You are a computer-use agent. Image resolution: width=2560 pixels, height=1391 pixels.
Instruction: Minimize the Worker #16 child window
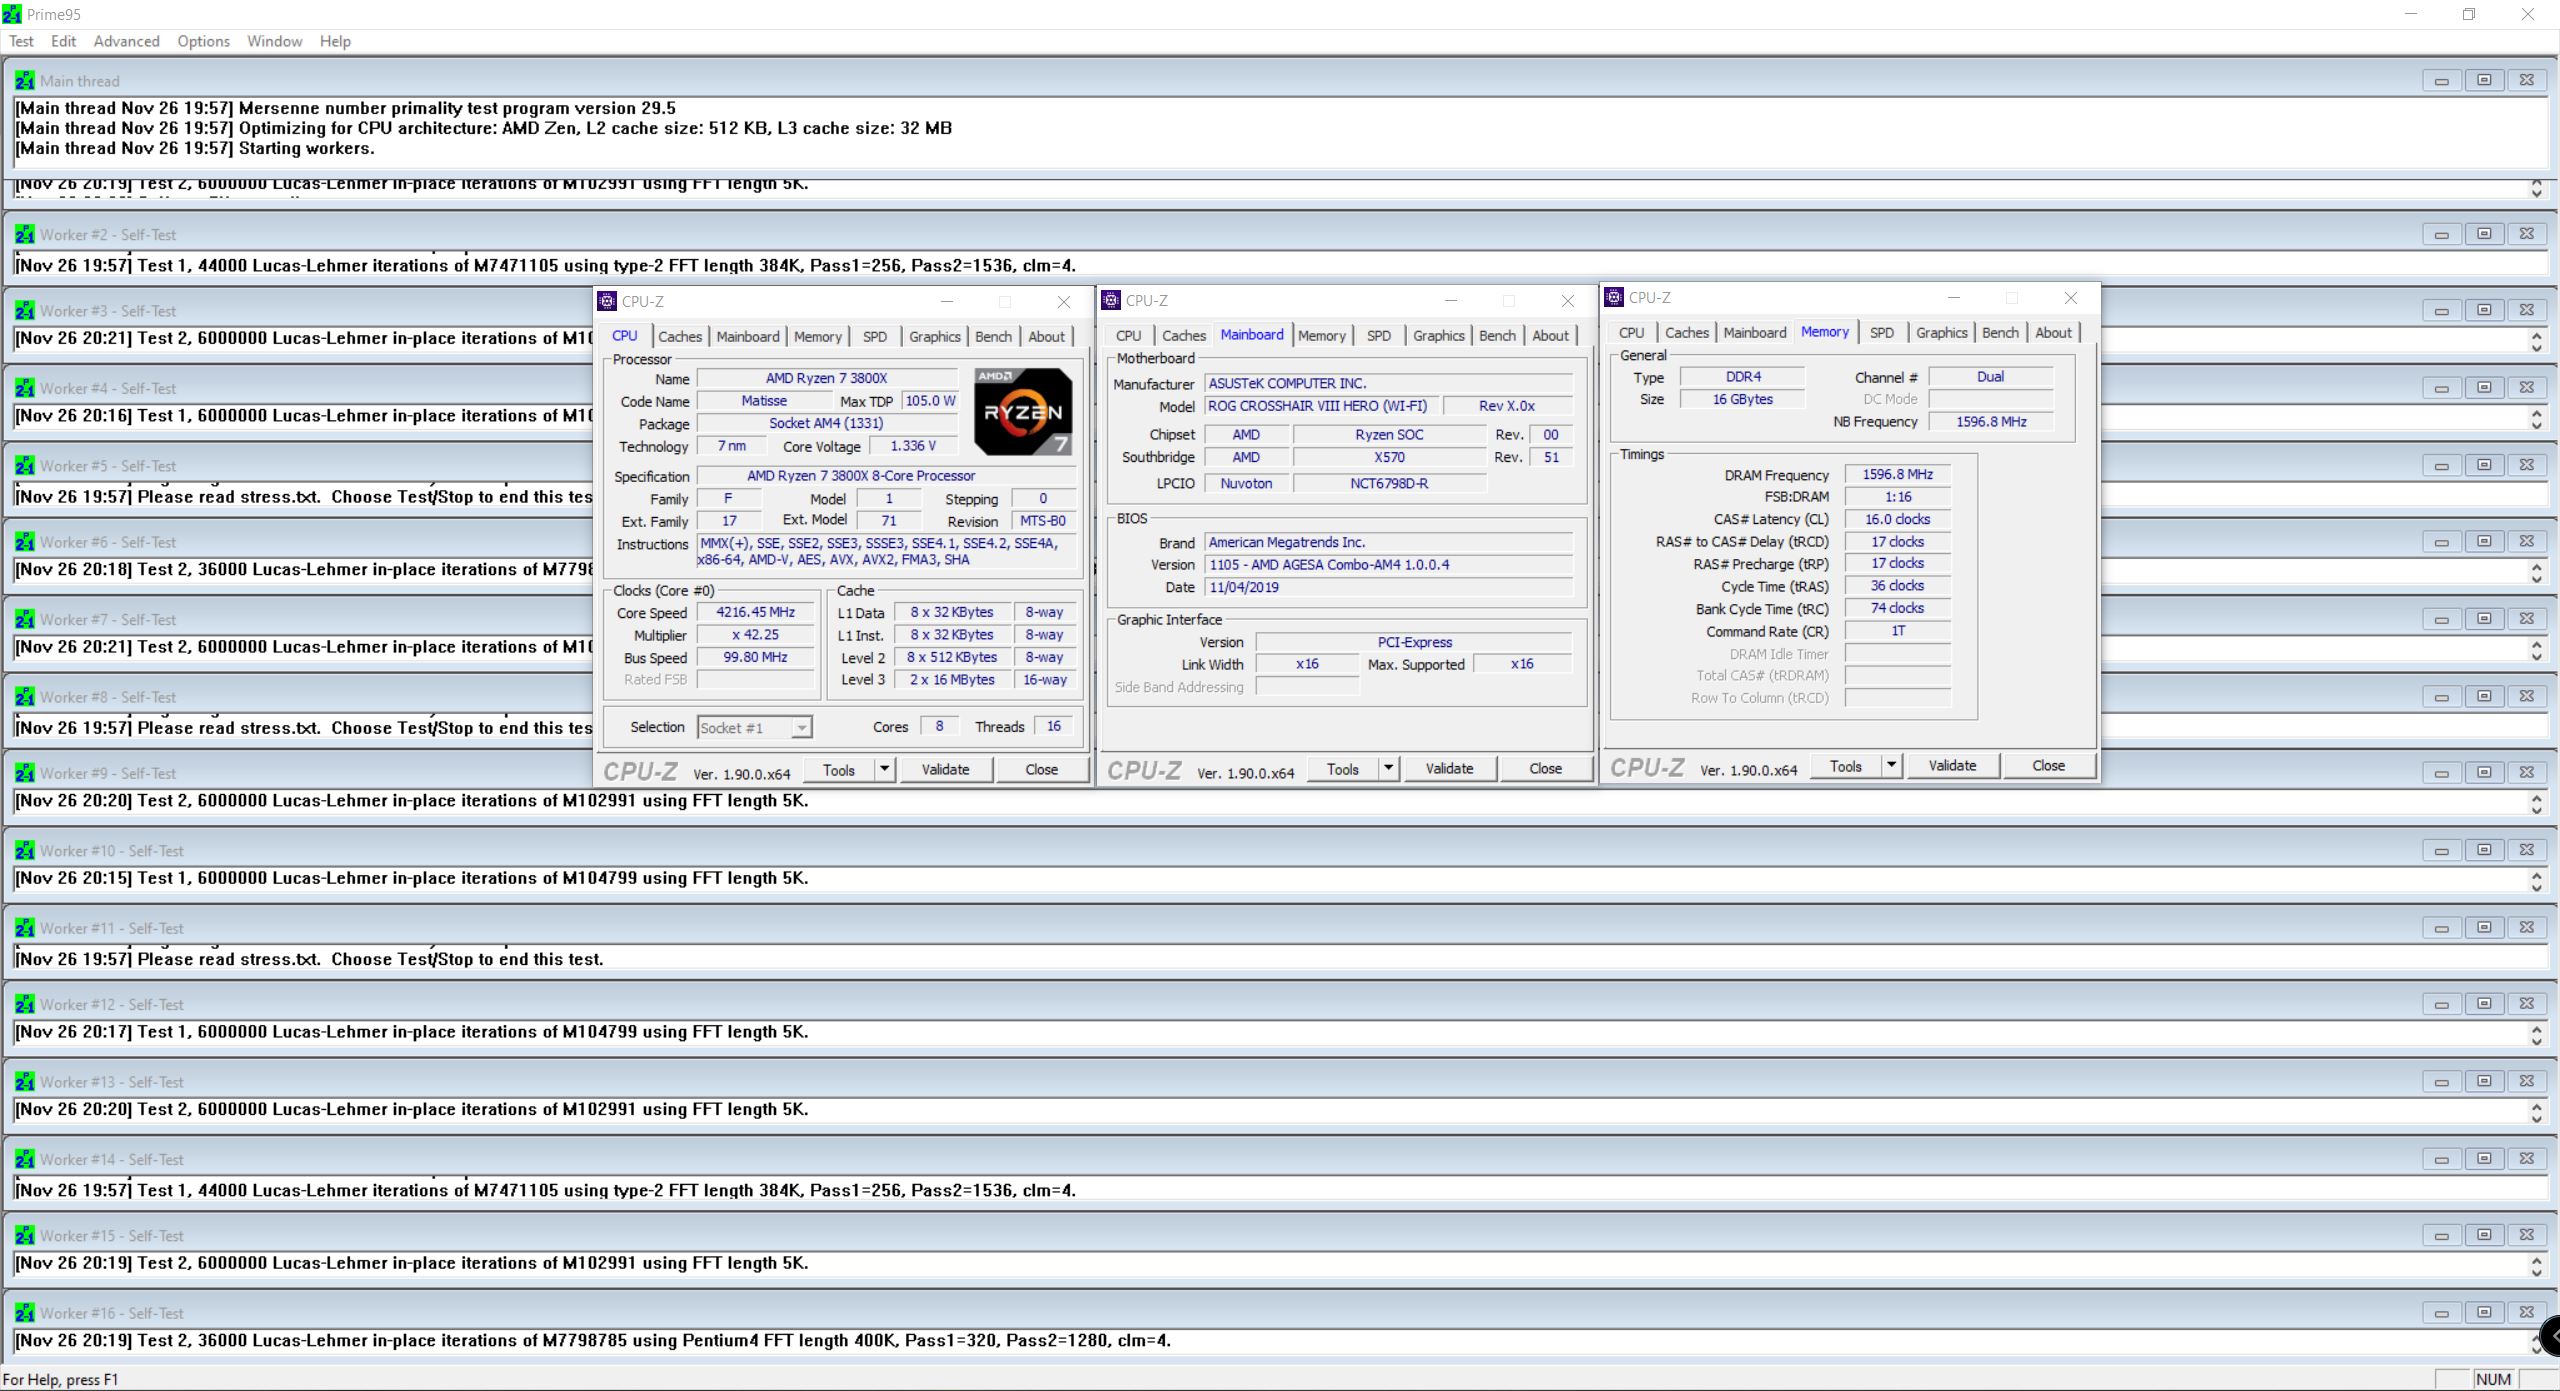2441,1313
